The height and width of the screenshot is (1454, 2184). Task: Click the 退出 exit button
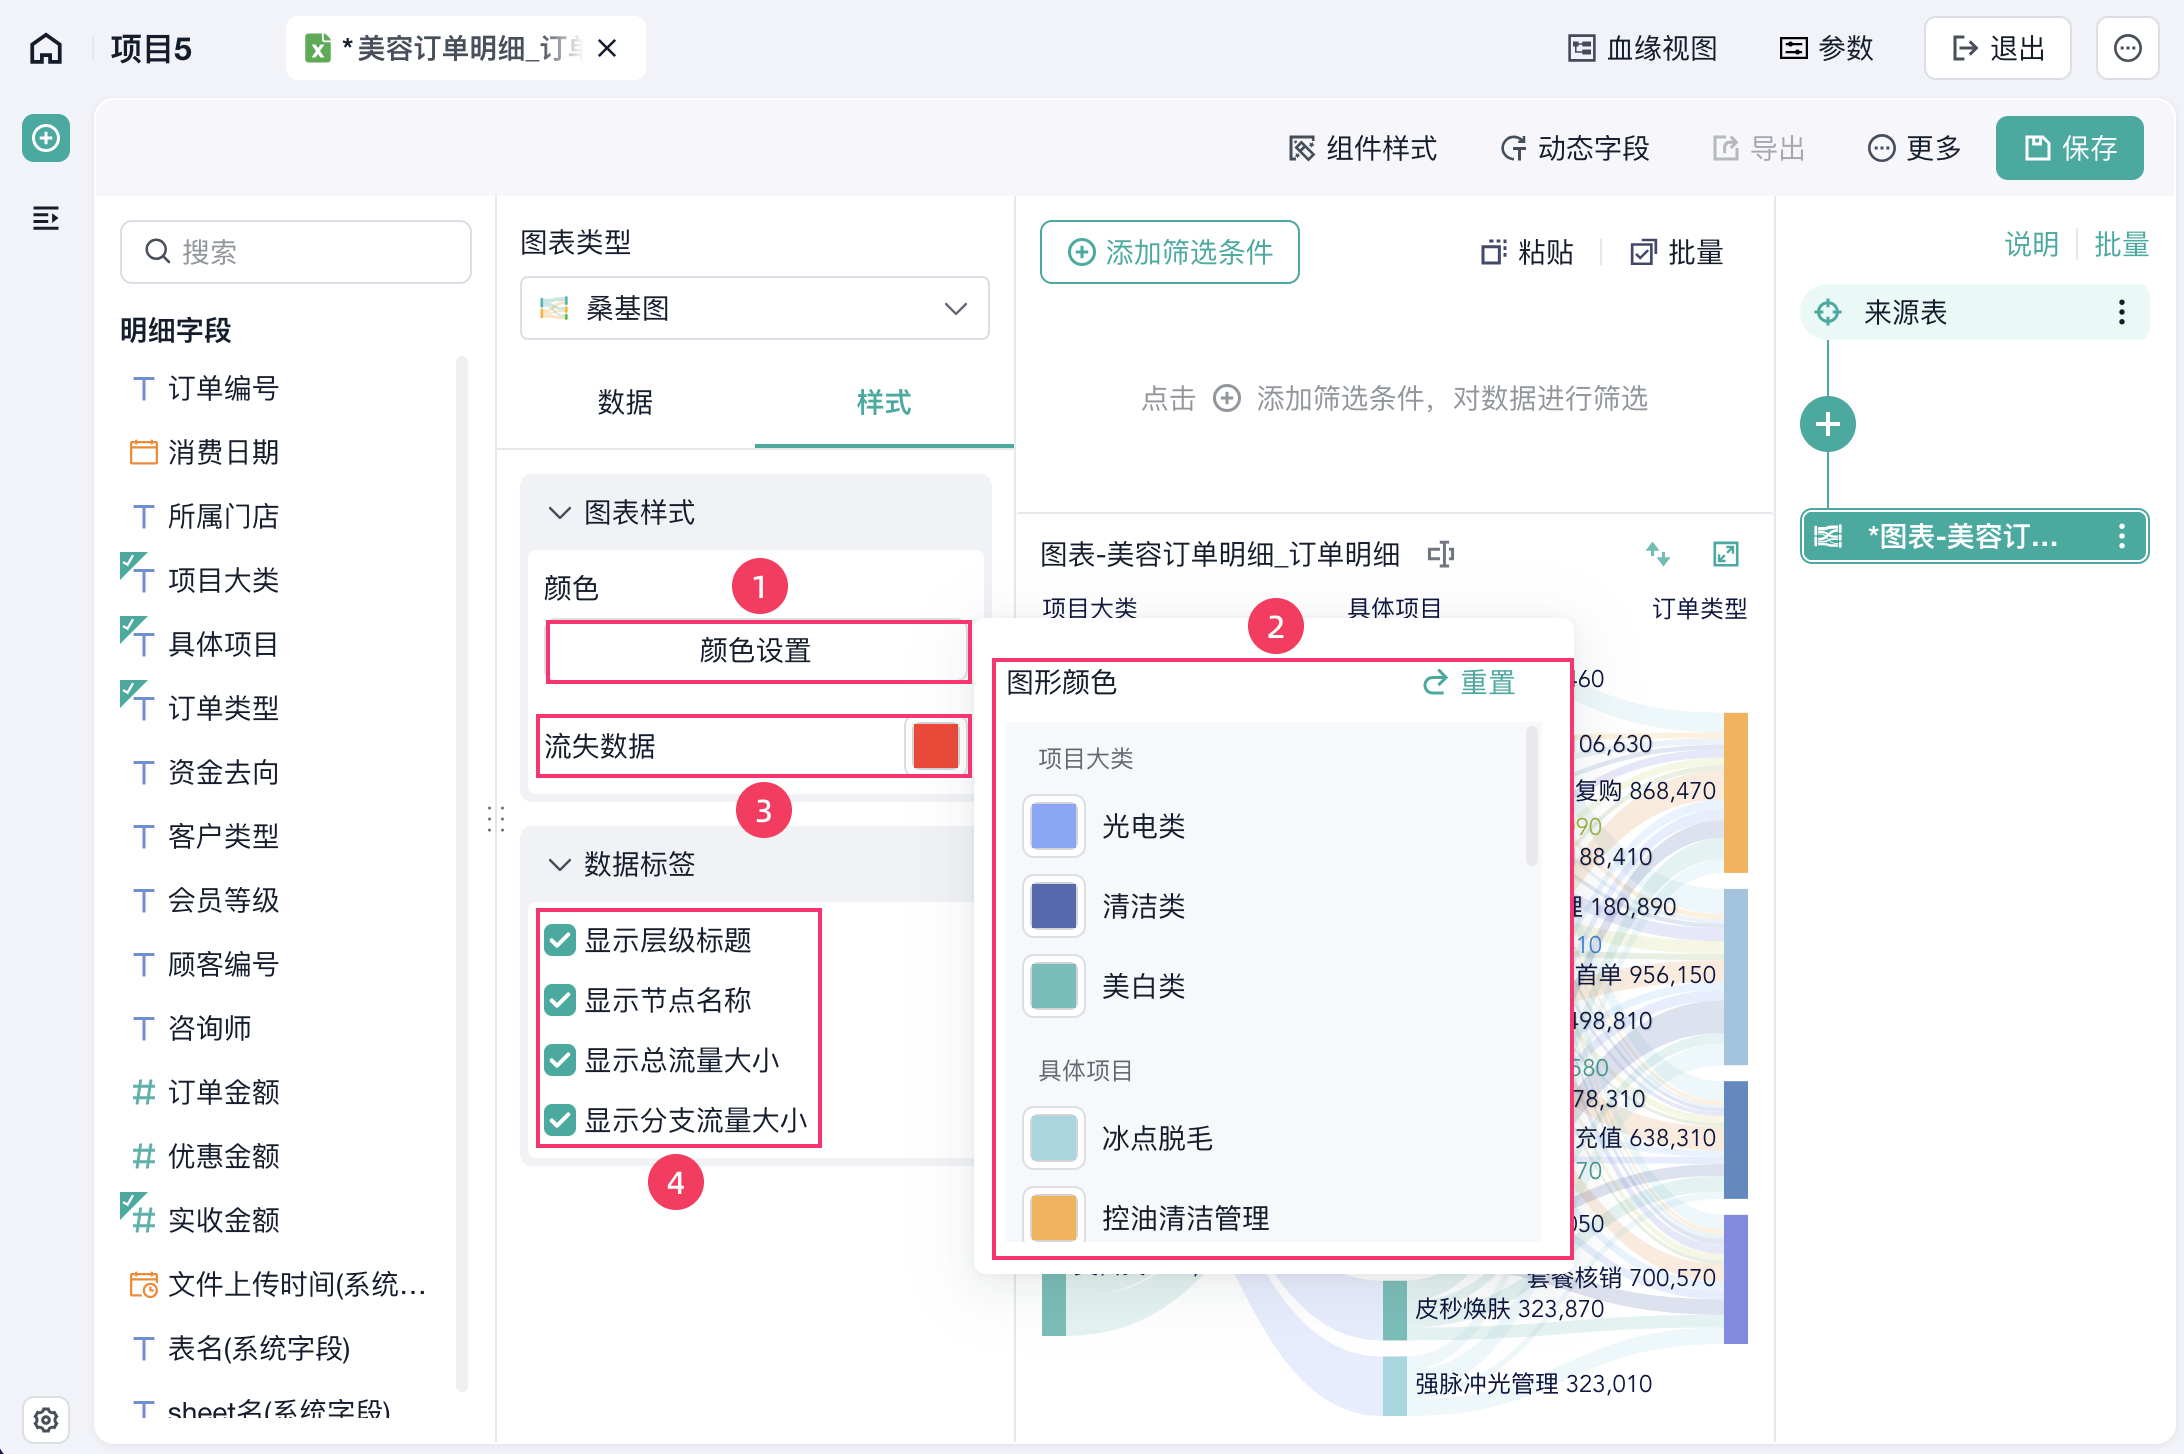tap(1997, 48)
